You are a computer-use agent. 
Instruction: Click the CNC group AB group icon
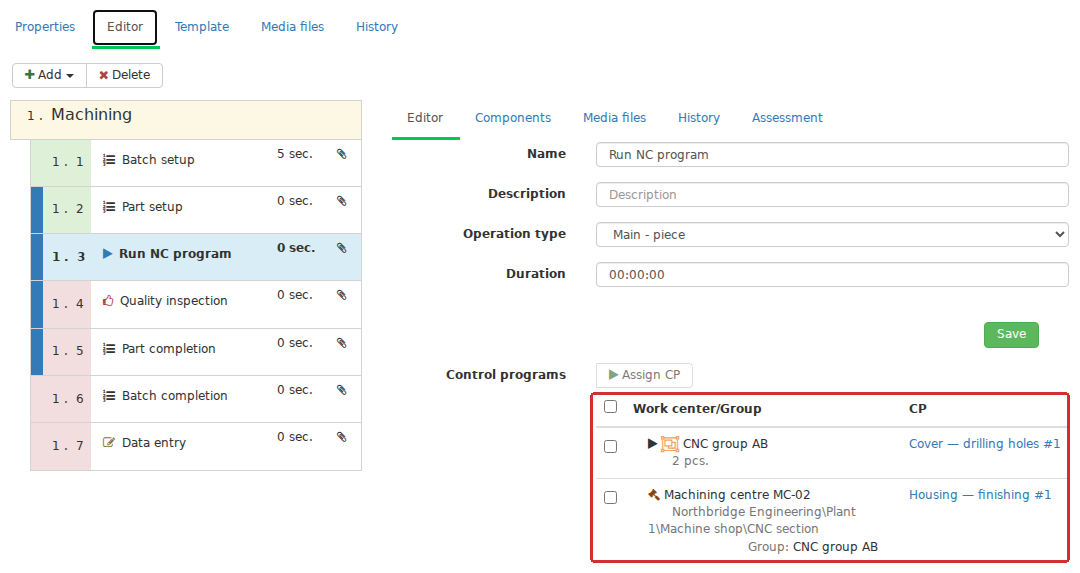tap(670, 444)
